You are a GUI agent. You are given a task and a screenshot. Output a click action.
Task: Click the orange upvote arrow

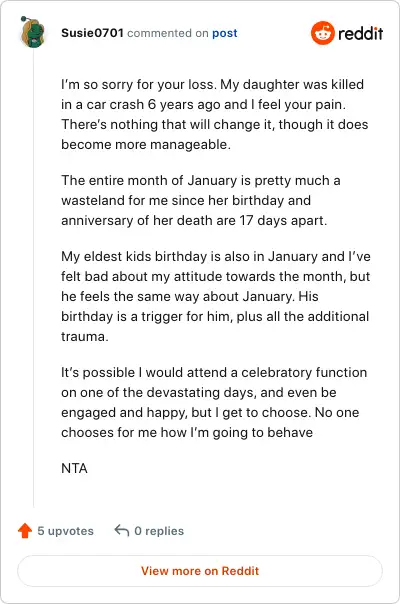pos(25,530)
